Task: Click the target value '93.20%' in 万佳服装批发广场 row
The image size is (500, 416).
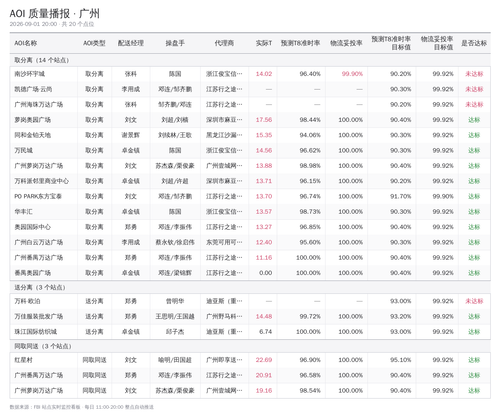Action: pyautogui.click(x=401, y=316)
